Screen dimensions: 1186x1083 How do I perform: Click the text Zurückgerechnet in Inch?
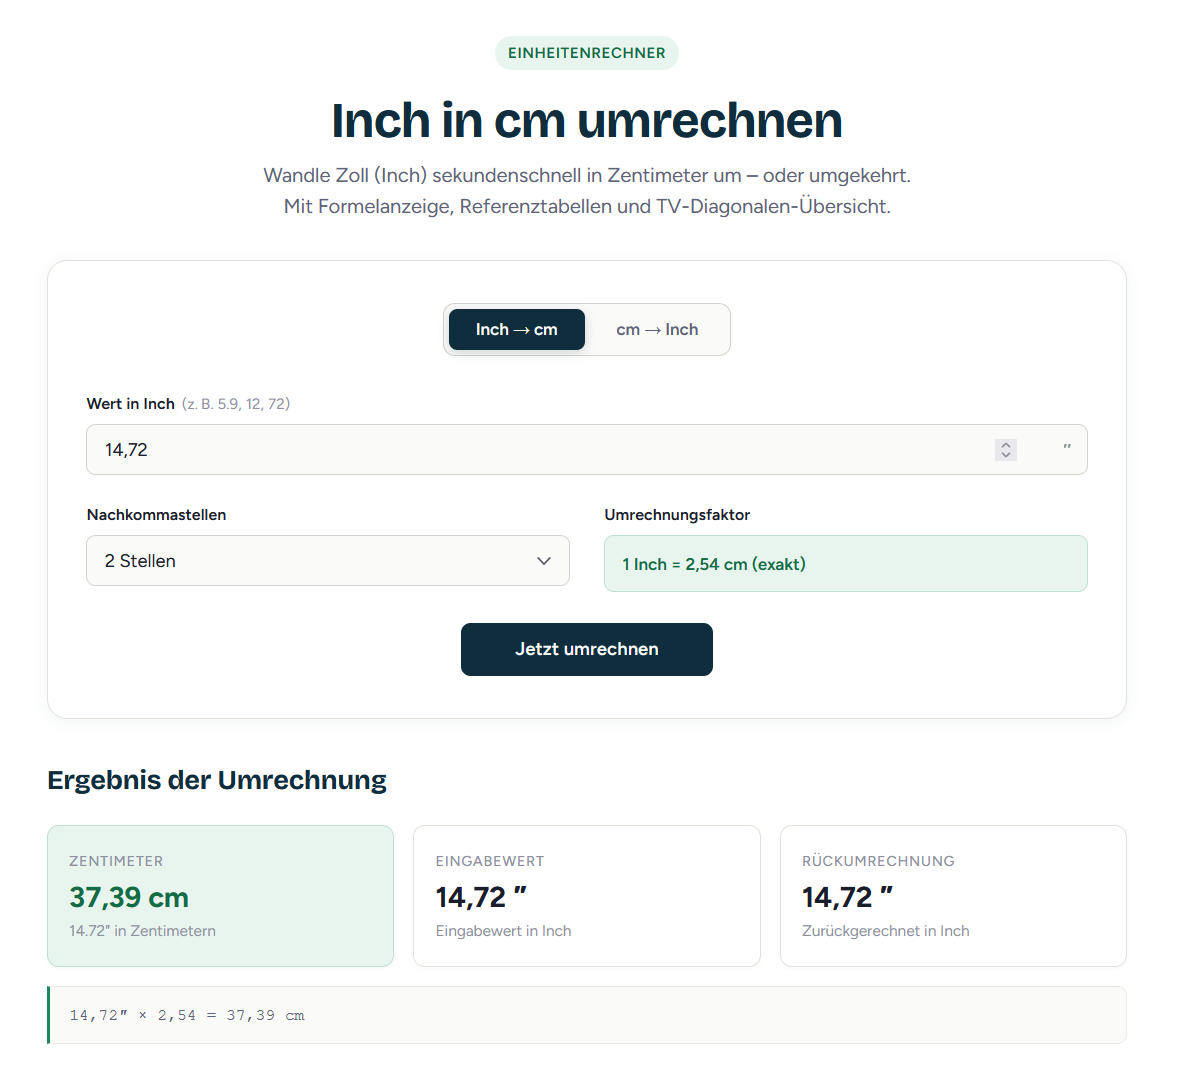coord(886,931)
